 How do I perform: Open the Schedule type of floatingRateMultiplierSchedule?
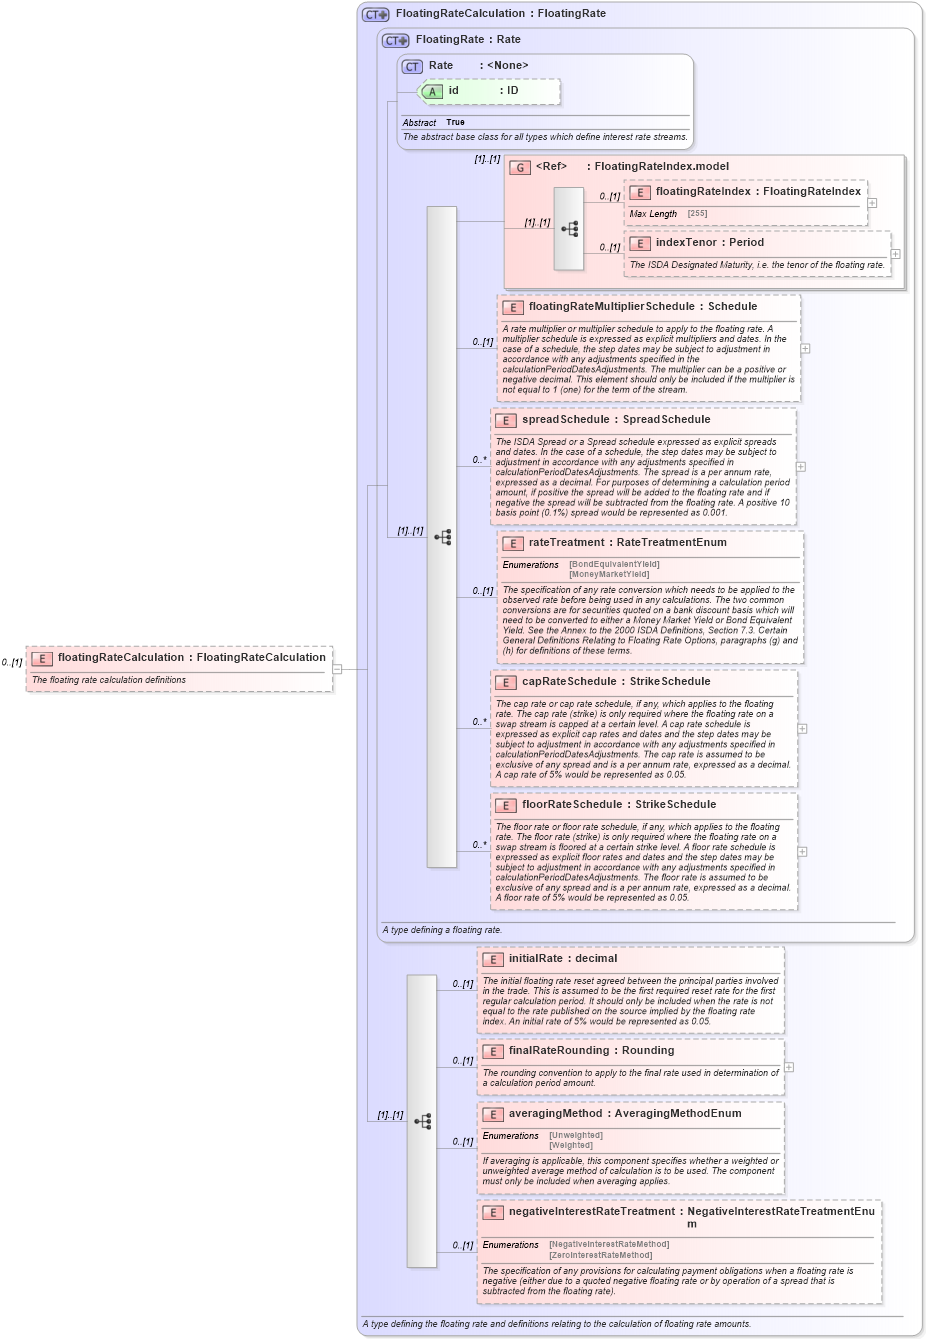click(x=733, y=307)
